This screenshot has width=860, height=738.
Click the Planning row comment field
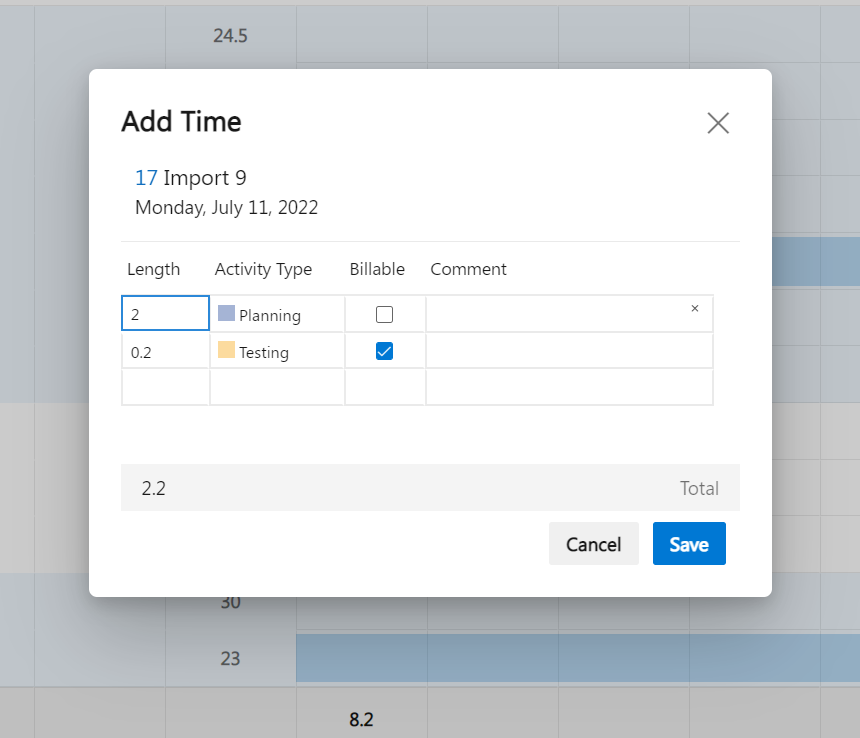tap(557, 314)
